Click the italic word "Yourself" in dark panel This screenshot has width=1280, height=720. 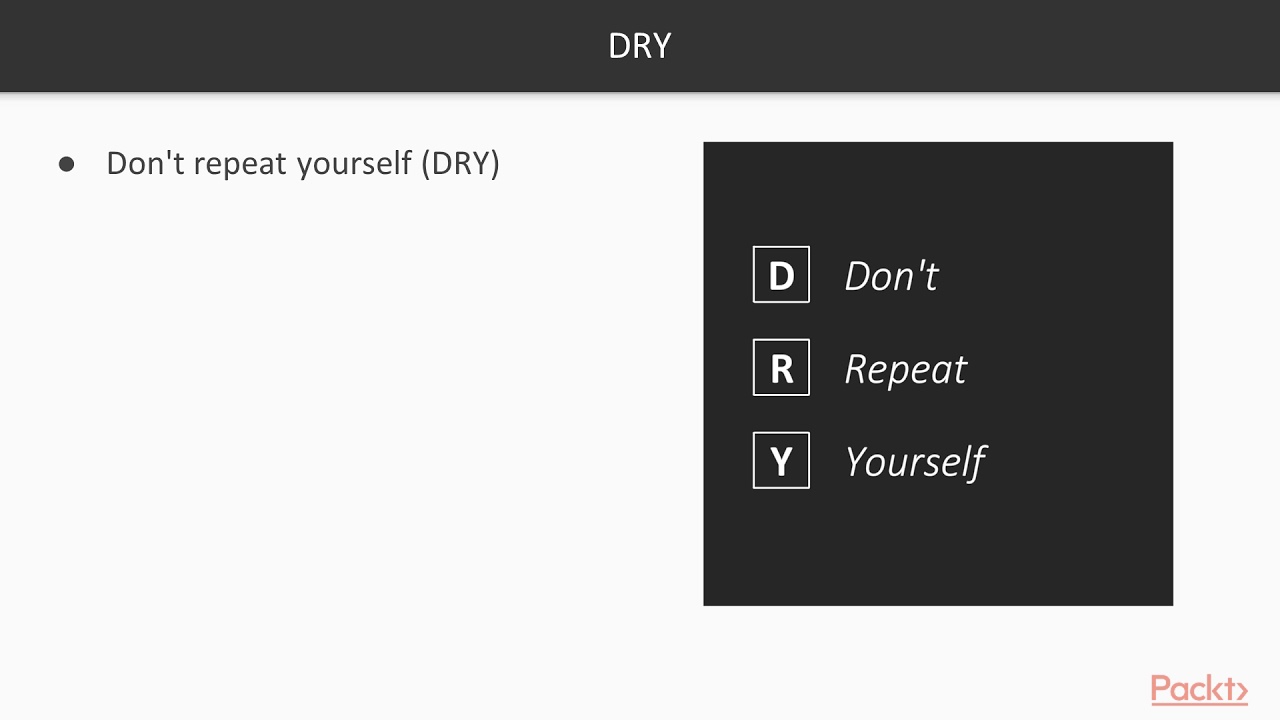[x=915, y=462]
